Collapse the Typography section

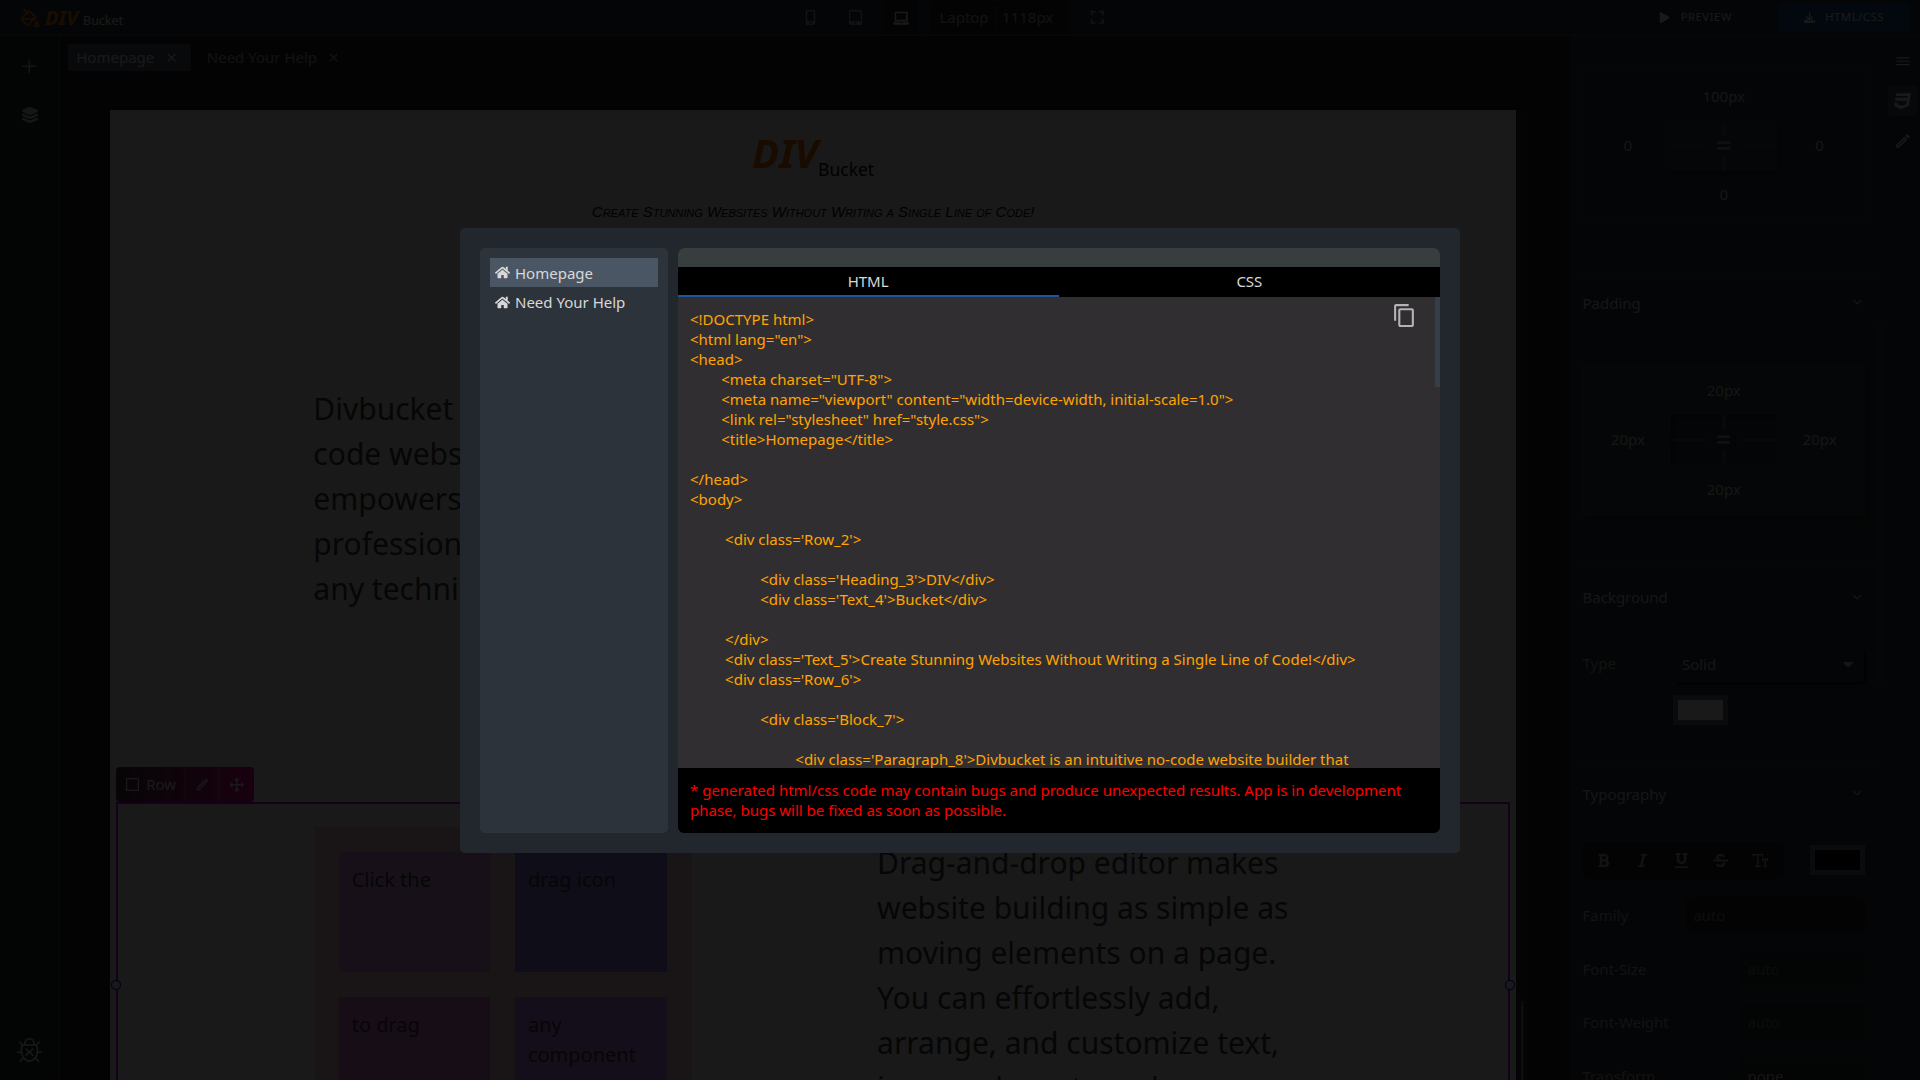pos(1857,794)
